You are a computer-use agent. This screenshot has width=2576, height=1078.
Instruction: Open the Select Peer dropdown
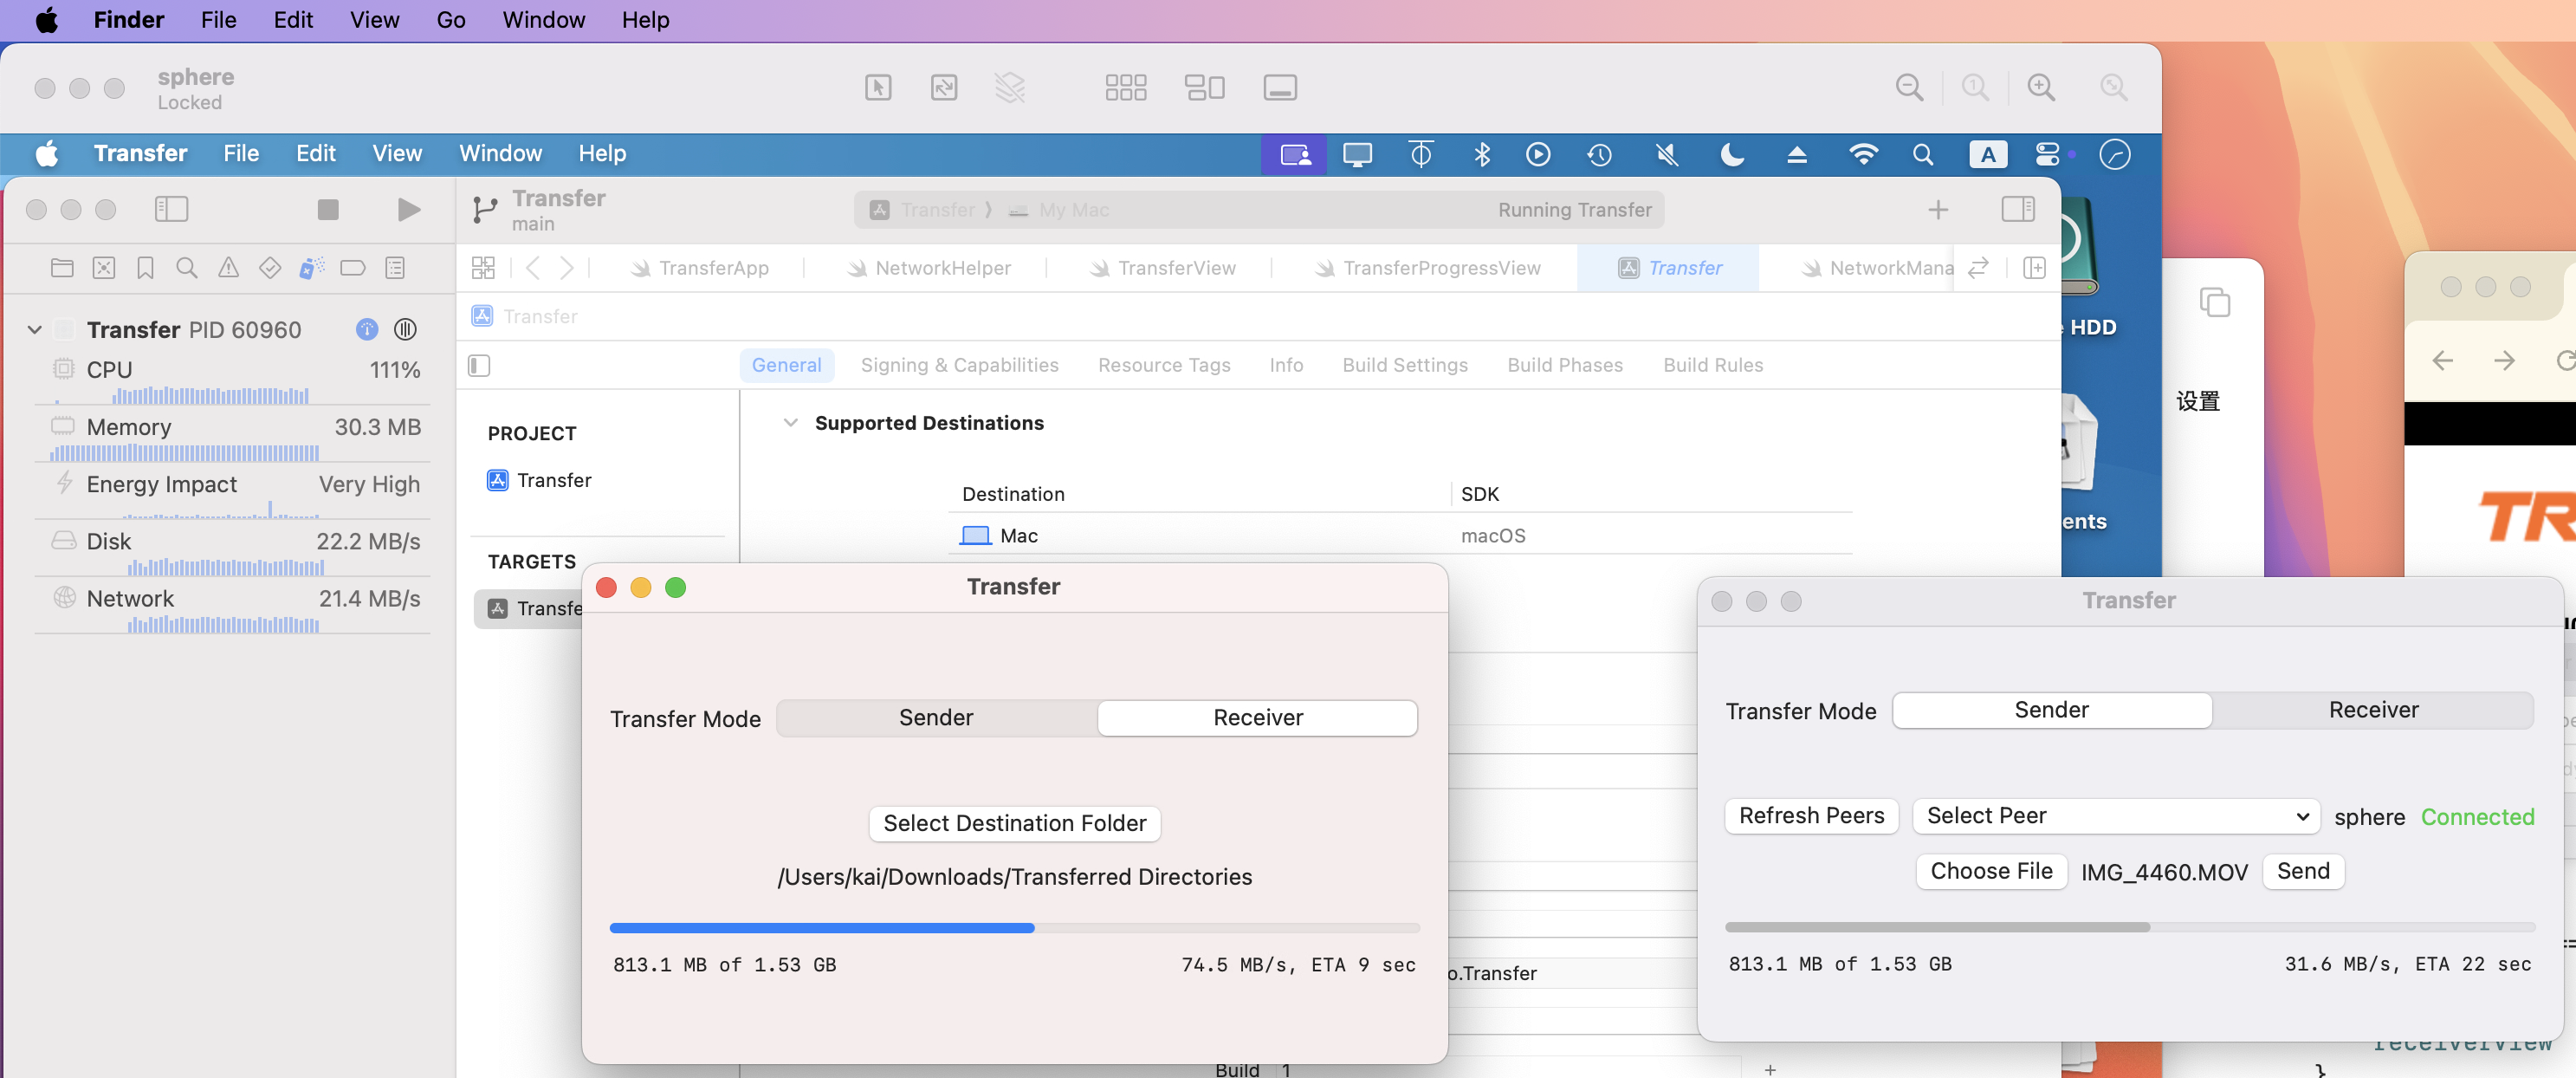(2116, 815)
